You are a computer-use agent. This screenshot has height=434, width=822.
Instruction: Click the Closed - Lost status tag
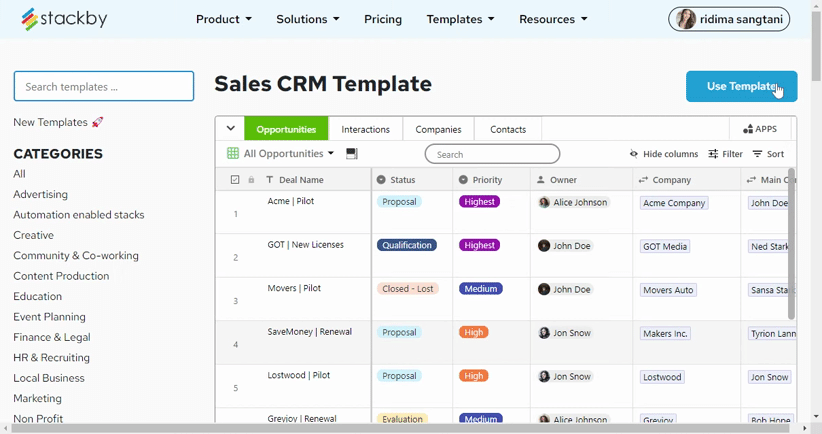408,289
